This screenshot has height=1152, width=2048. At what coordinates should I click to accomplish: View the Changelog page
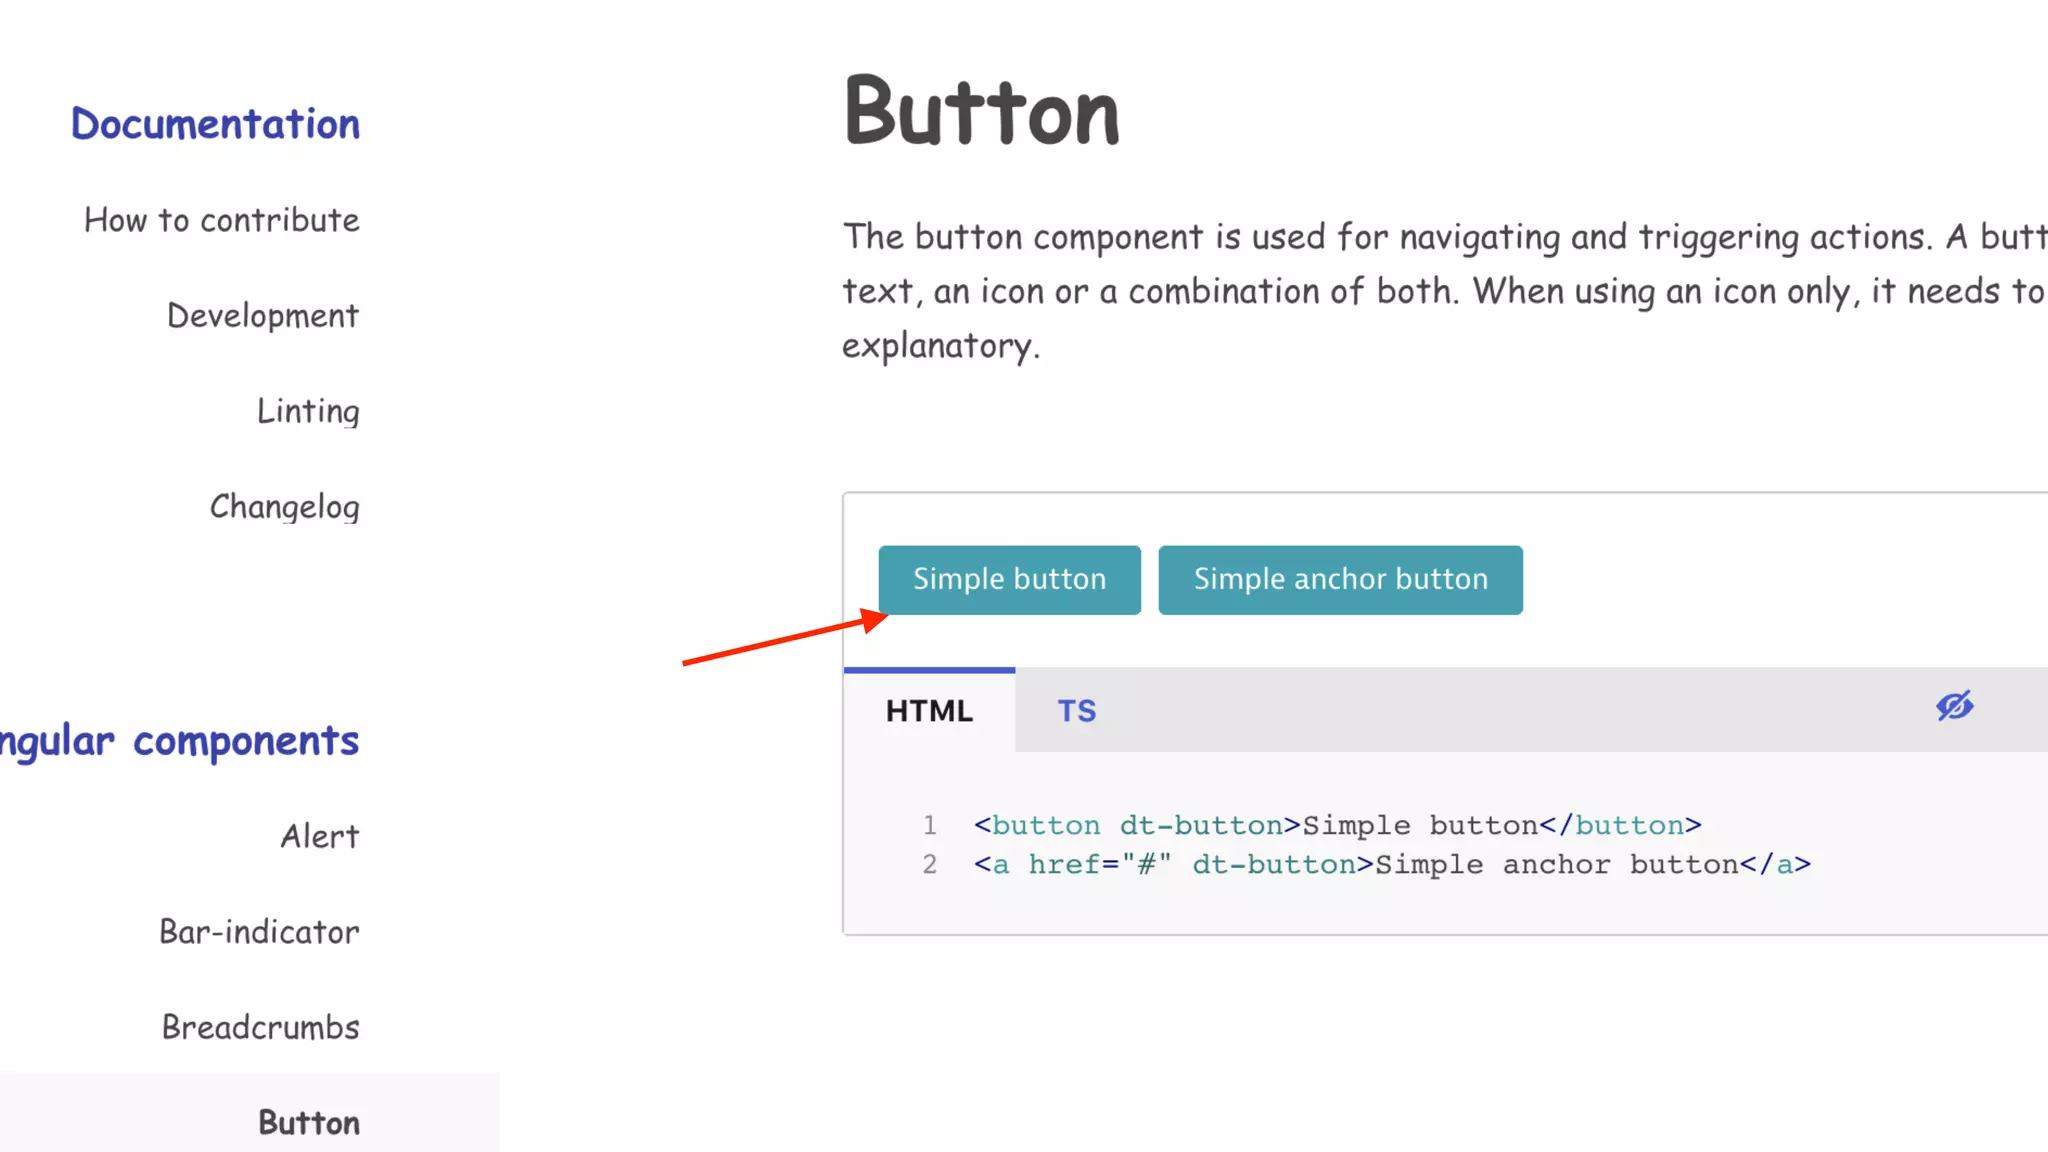[285, 507]
